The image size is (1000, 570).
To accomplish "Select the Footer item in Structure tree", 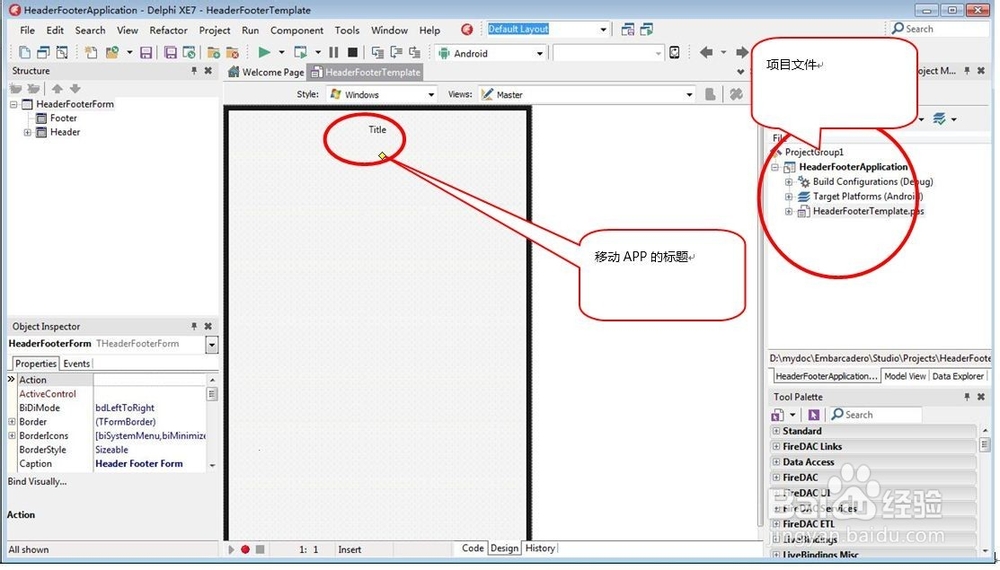I will coord(63,118).
